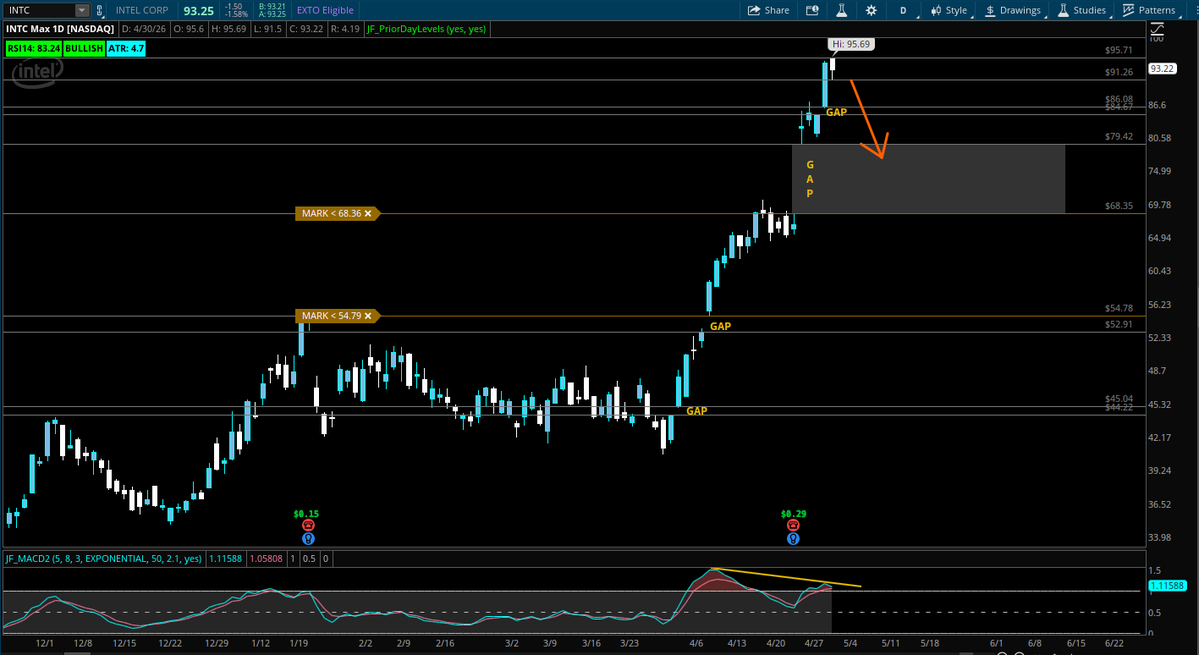Click the JF_PriorDayLevels study title
This screenshot has height=655, width=1199.
(426, 29)
